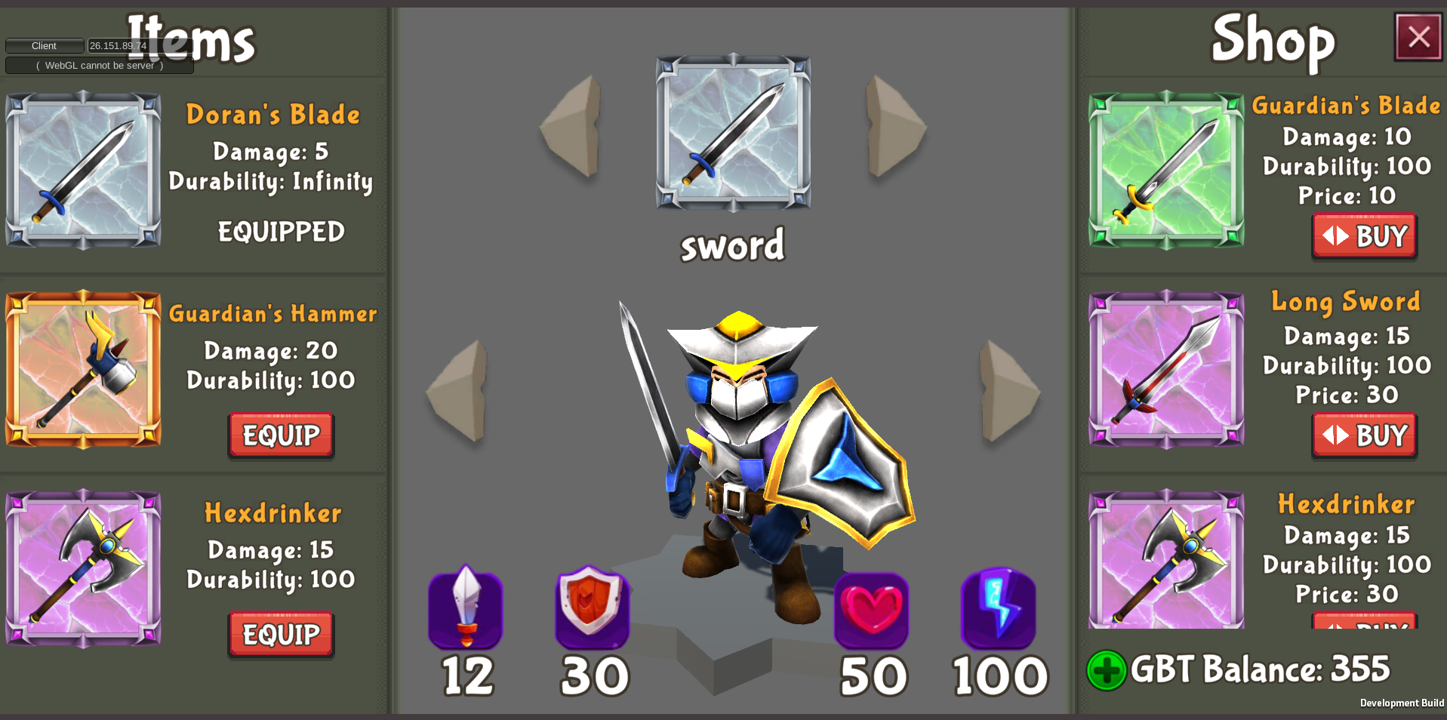
Task: Select the Long Sword shop icon
Action: coord(1166,369)
